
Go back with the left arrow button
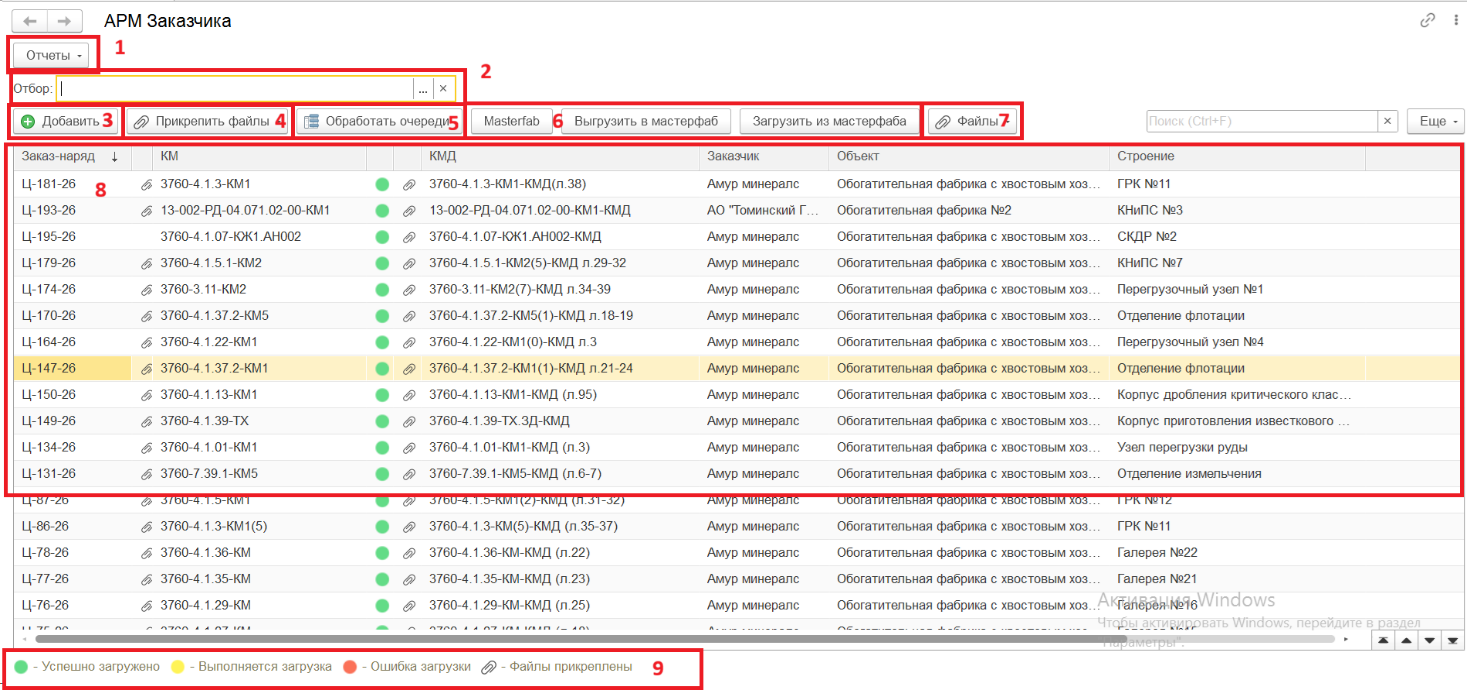pos(29,21)
